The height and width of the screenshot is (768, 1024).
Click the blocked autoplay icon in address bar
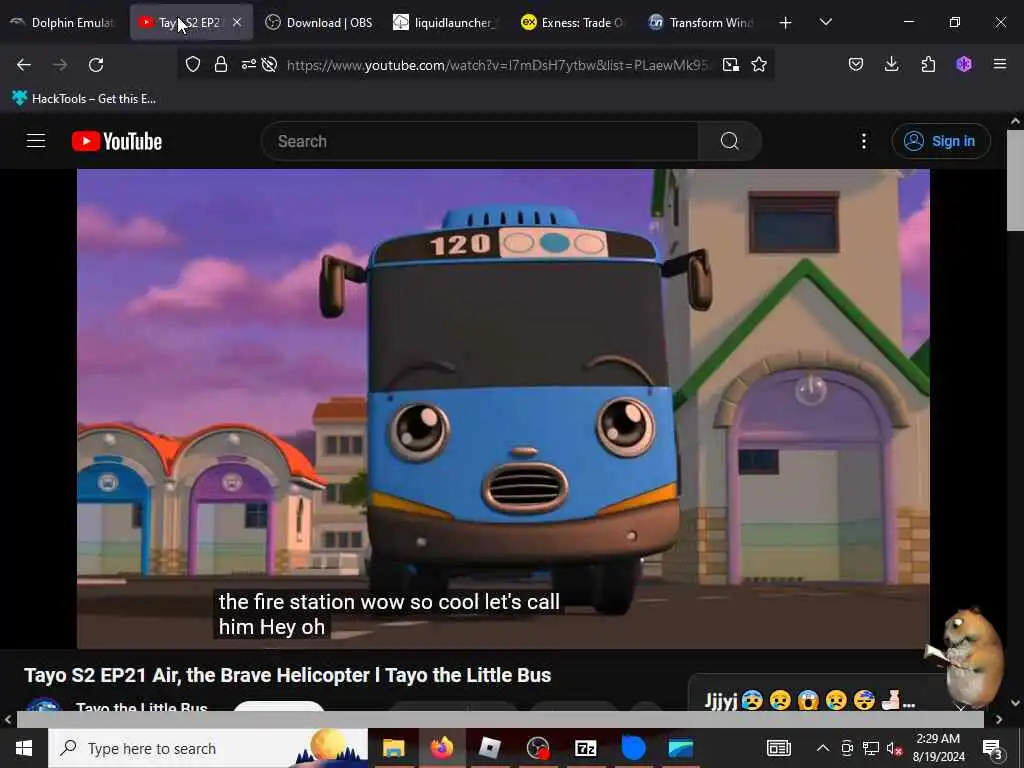click(x=269, y=64)
